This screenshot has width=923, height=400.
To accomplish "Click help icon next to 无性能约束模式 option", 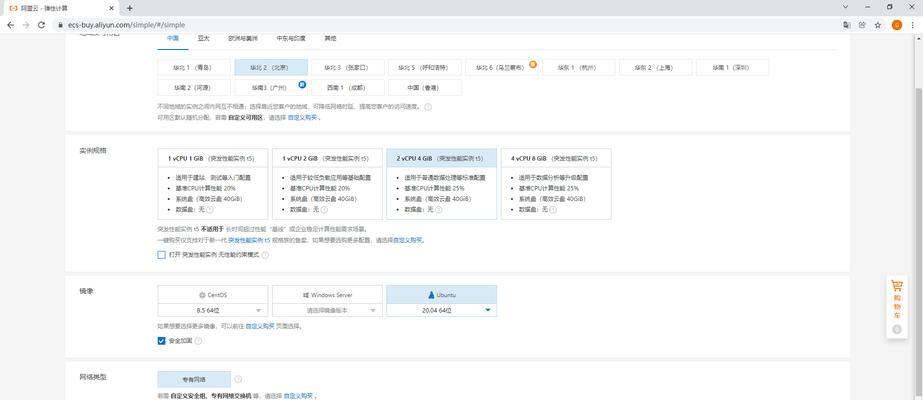I will [265, 255].
